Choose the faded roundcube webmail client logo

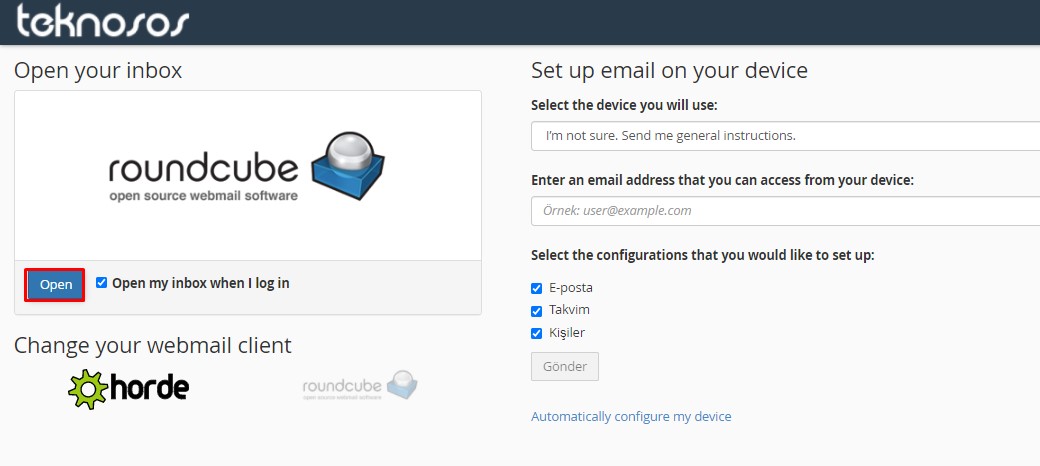[360, 385]
